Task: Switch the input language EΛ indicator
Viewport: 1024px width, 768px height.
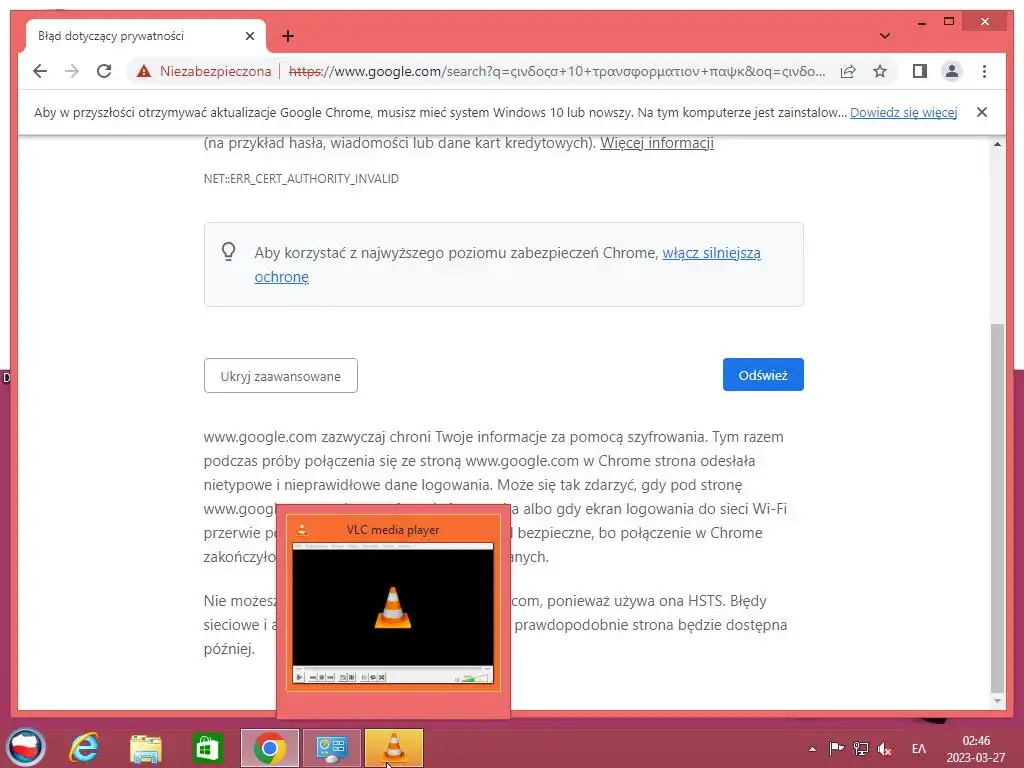Action: tap(918, 749)
